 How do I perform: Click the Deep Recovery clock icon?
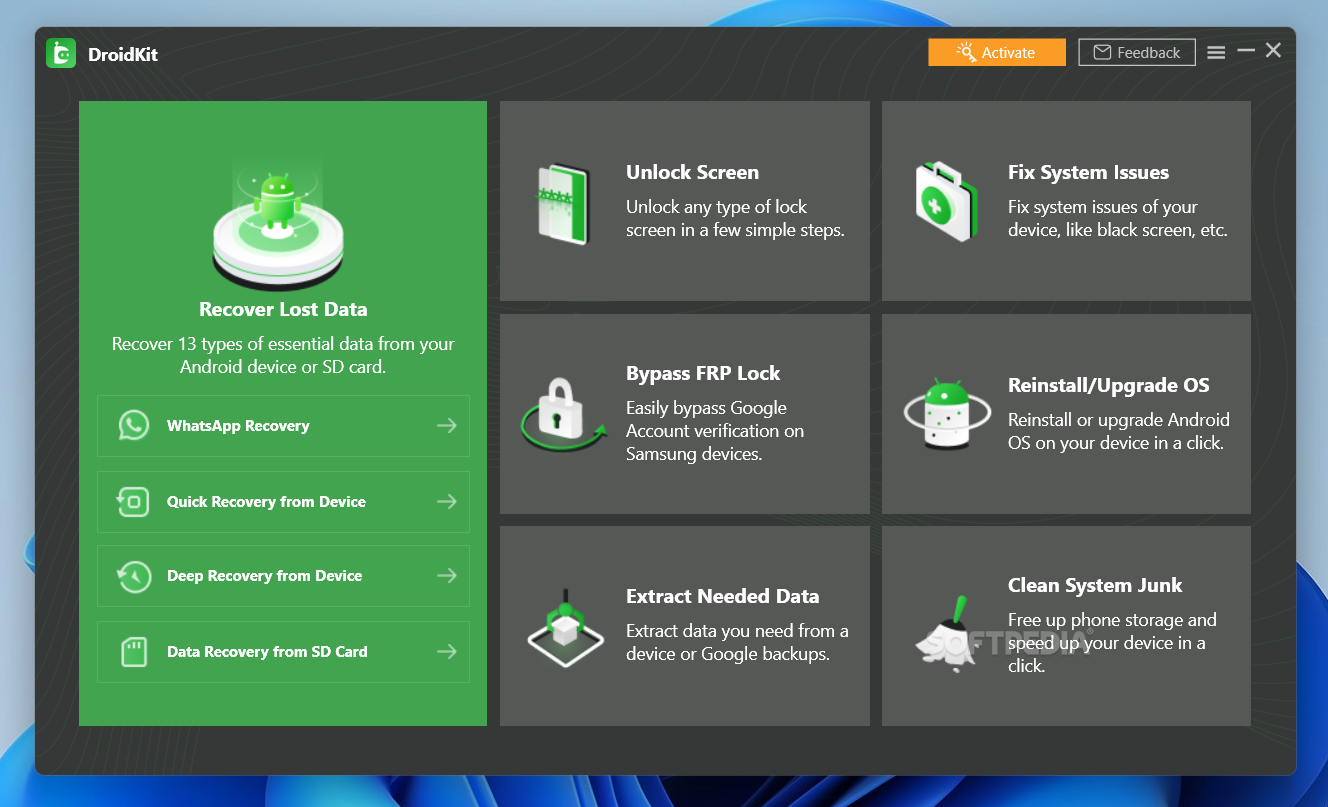[133, 576]
